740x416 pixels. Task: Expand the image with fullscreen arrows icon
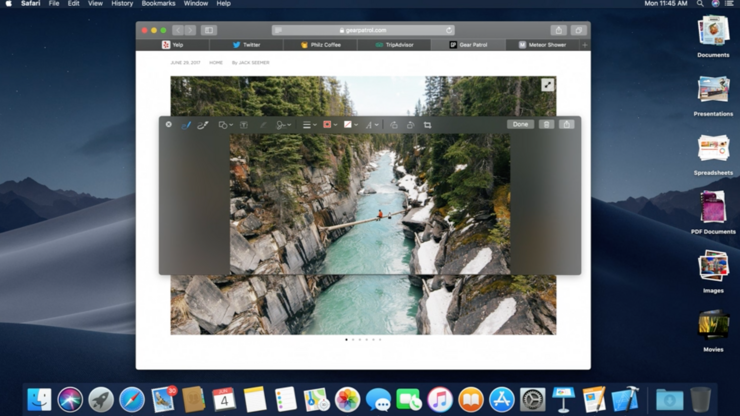[547, 85]
